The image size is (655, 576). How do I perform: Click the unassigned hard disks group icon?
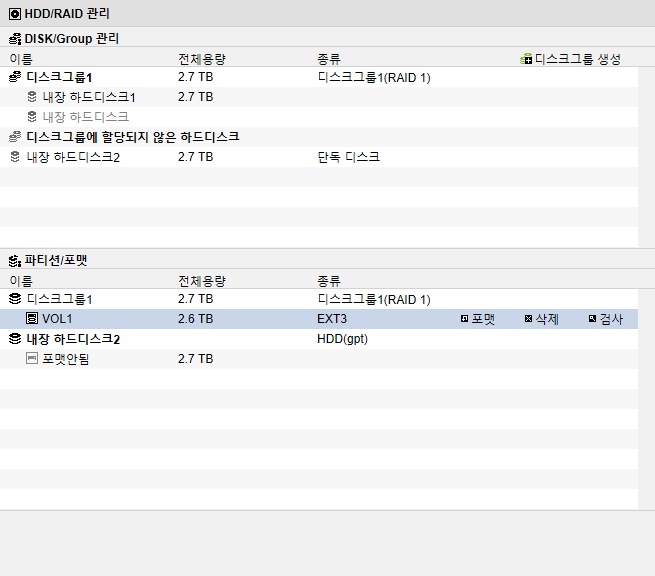[15, 137]
